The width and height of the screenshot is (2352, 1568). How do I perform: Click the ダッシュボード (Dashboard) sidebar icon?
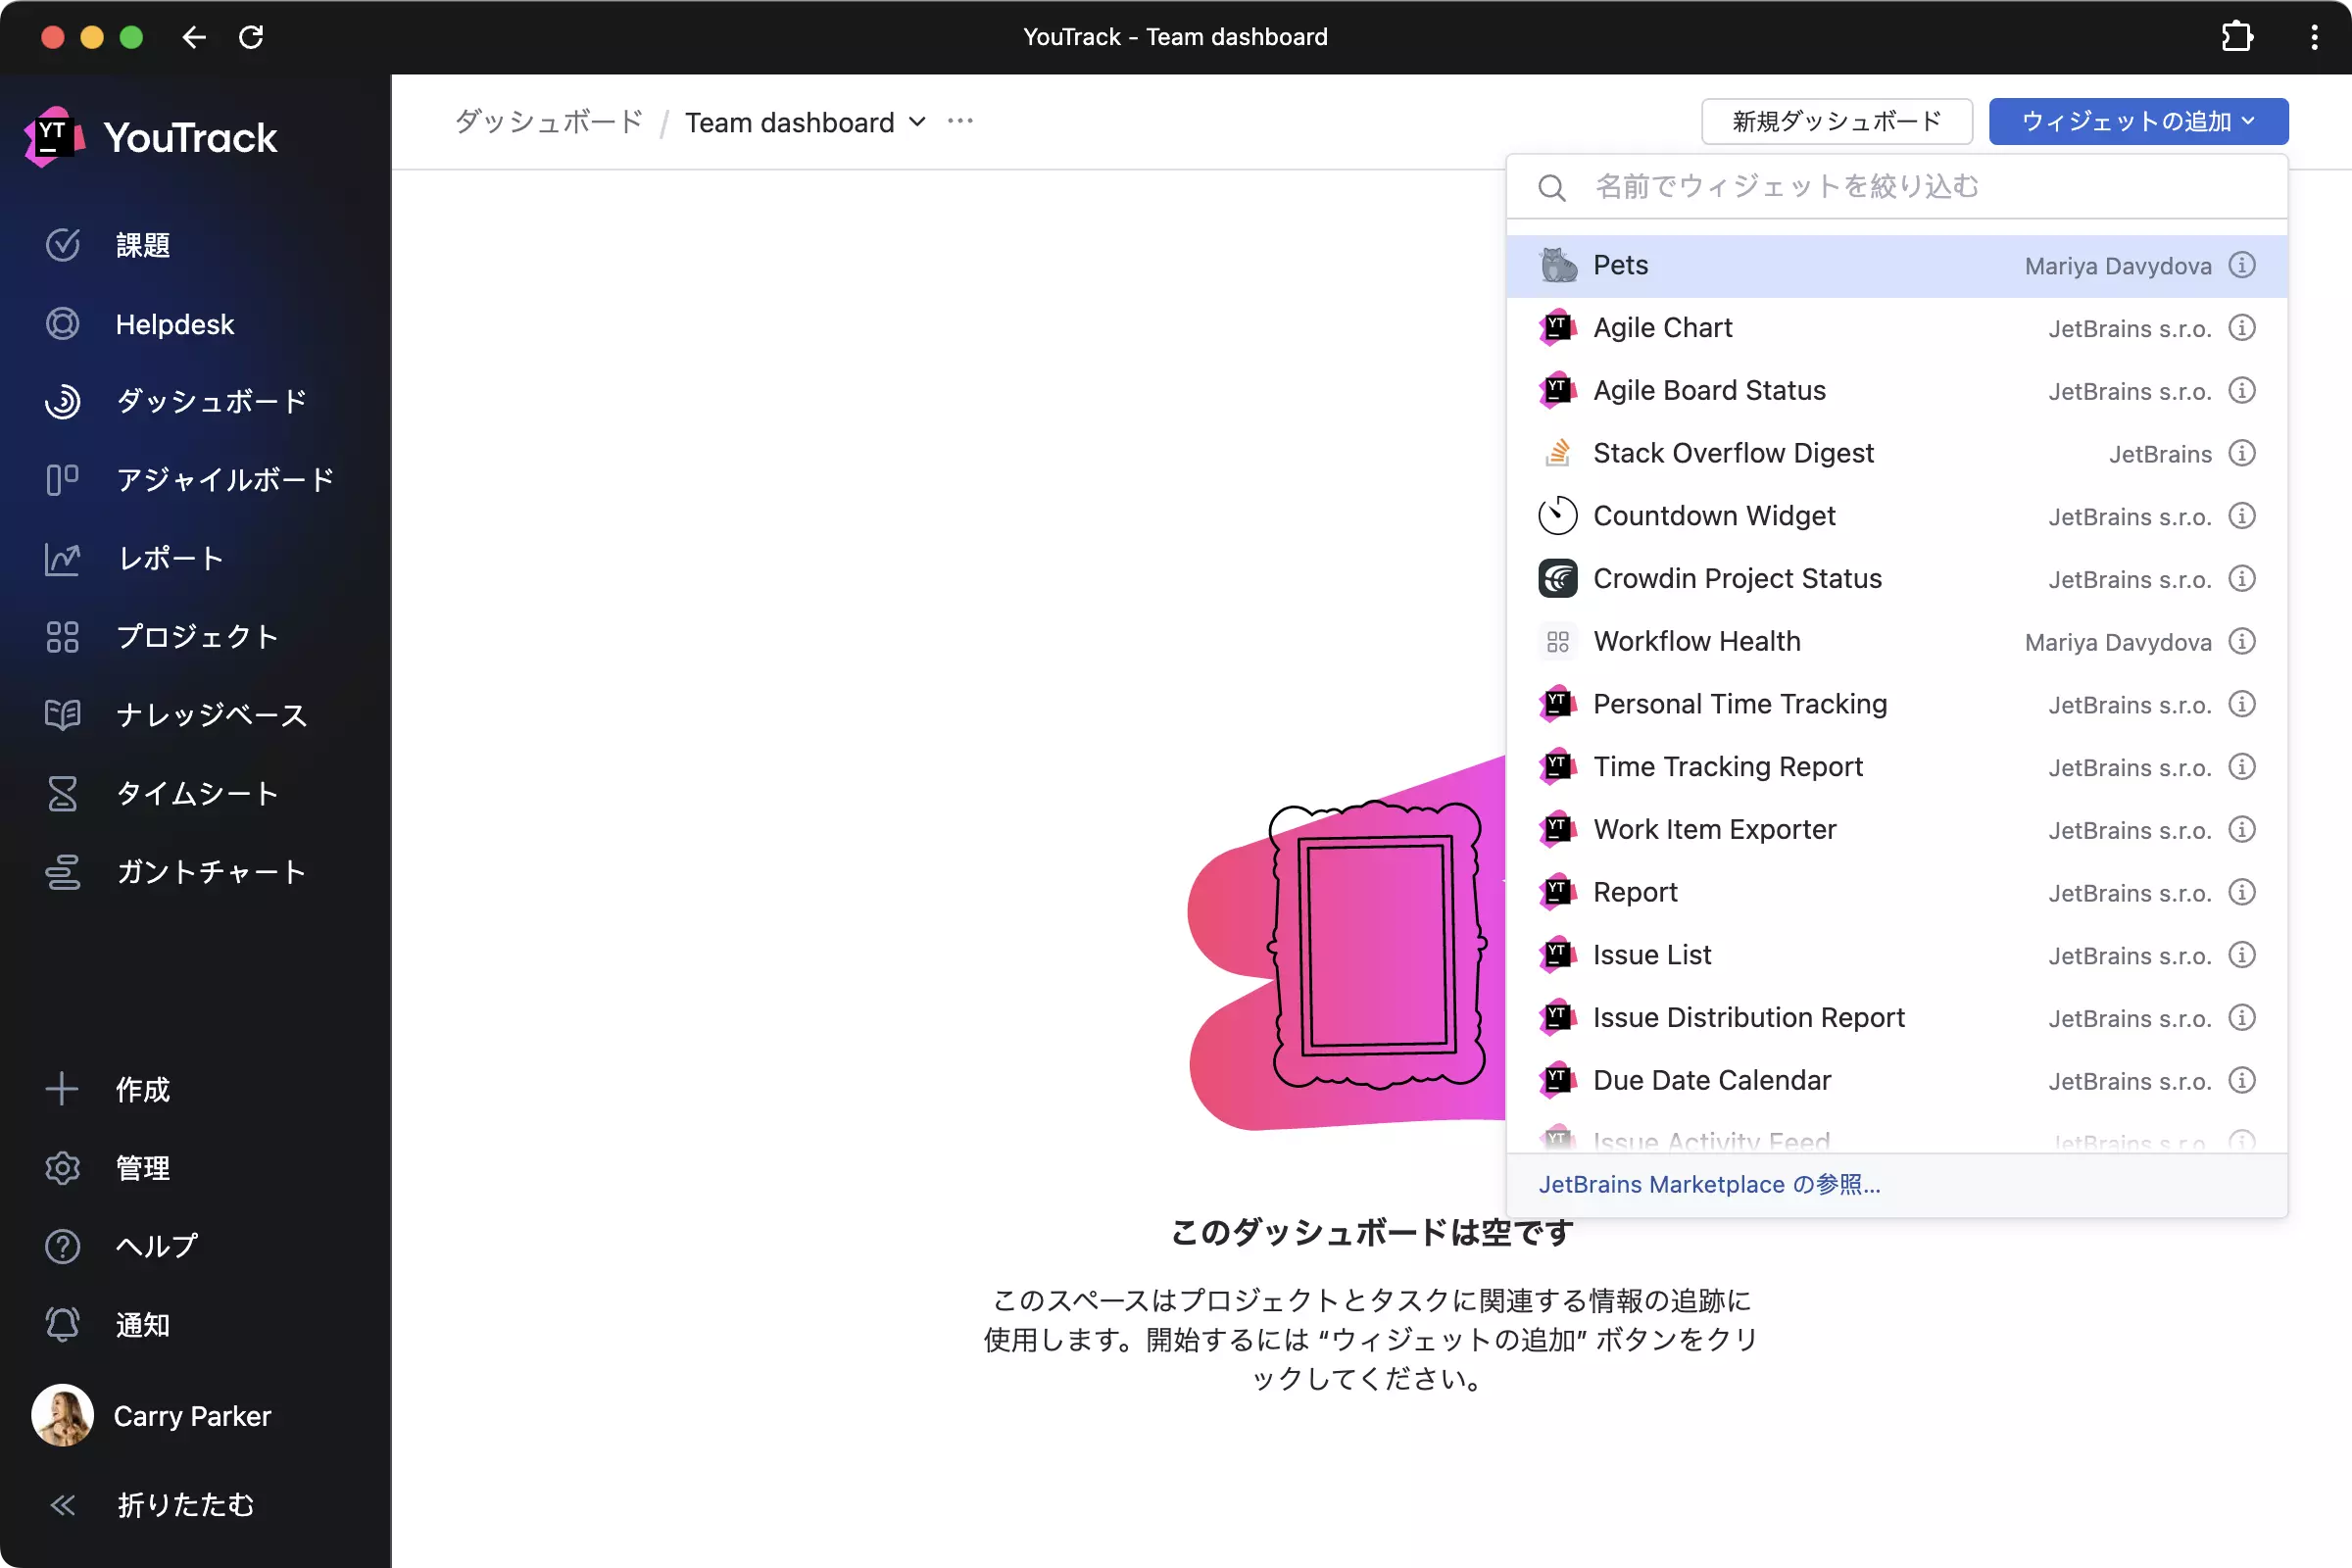pyautogui.click(x=63, y=401)
